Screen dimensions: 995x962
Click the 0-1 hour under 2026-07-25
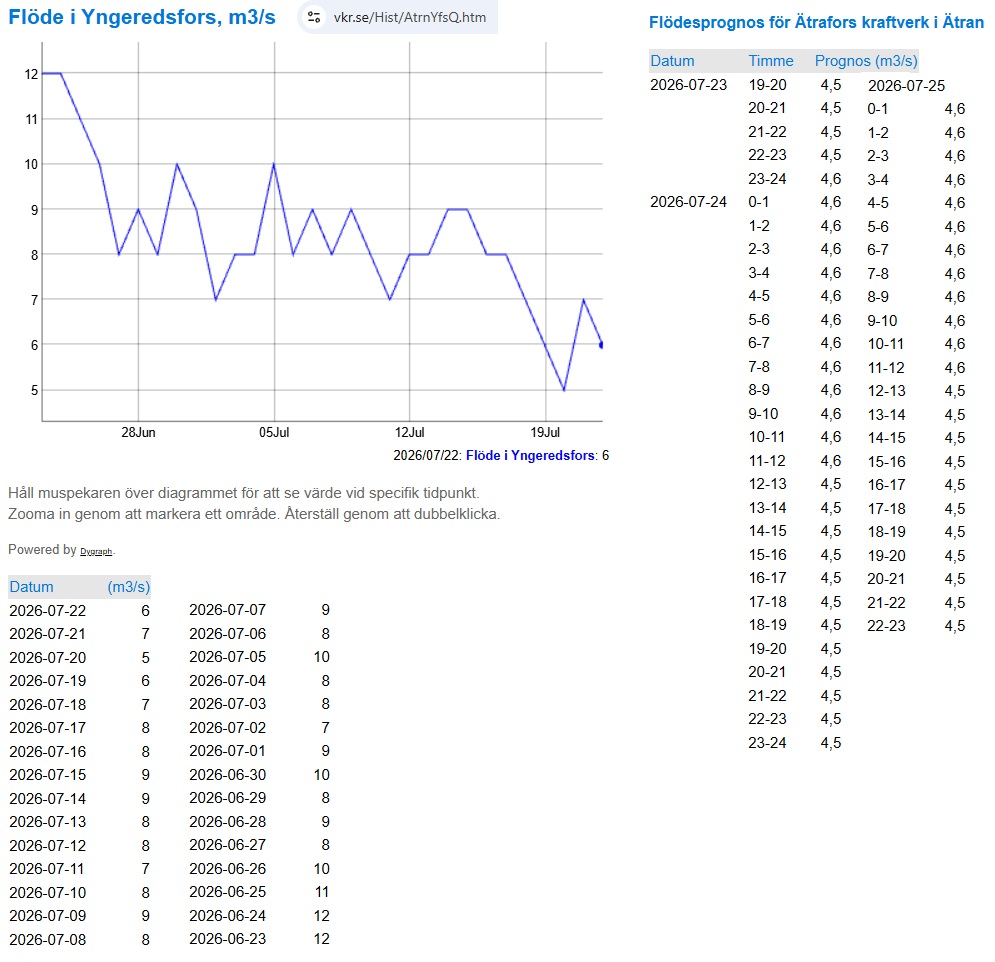point(878,109)
